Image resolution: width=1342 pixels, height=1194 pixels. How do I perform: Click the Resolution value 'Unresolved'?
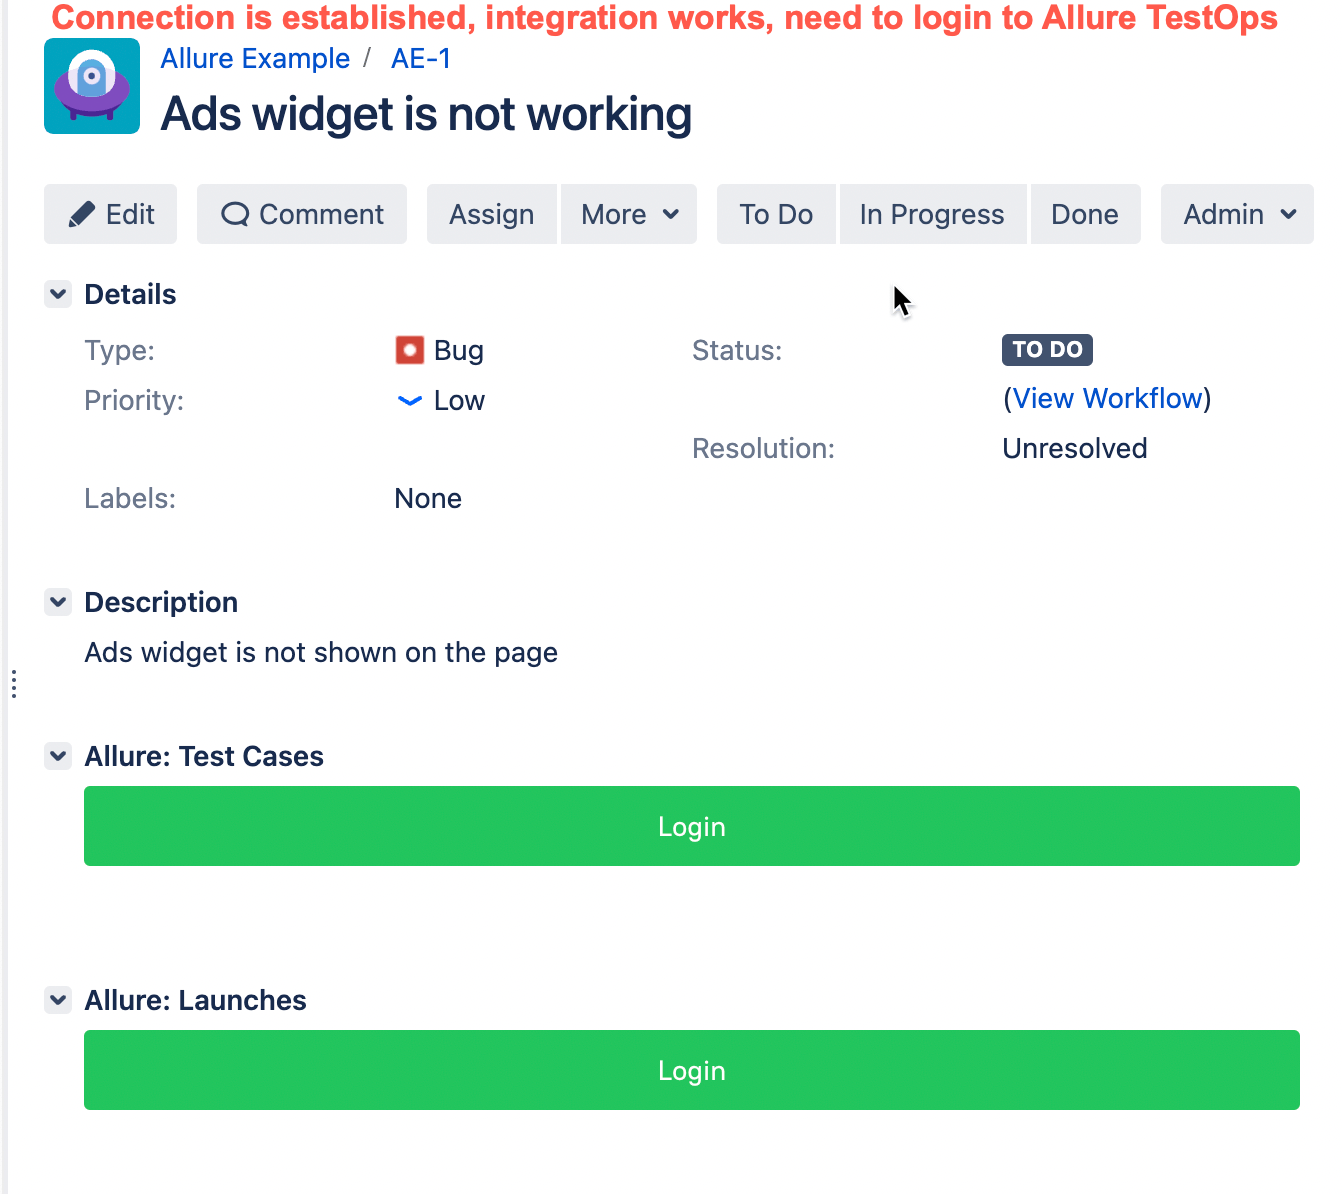point(1075,449)
